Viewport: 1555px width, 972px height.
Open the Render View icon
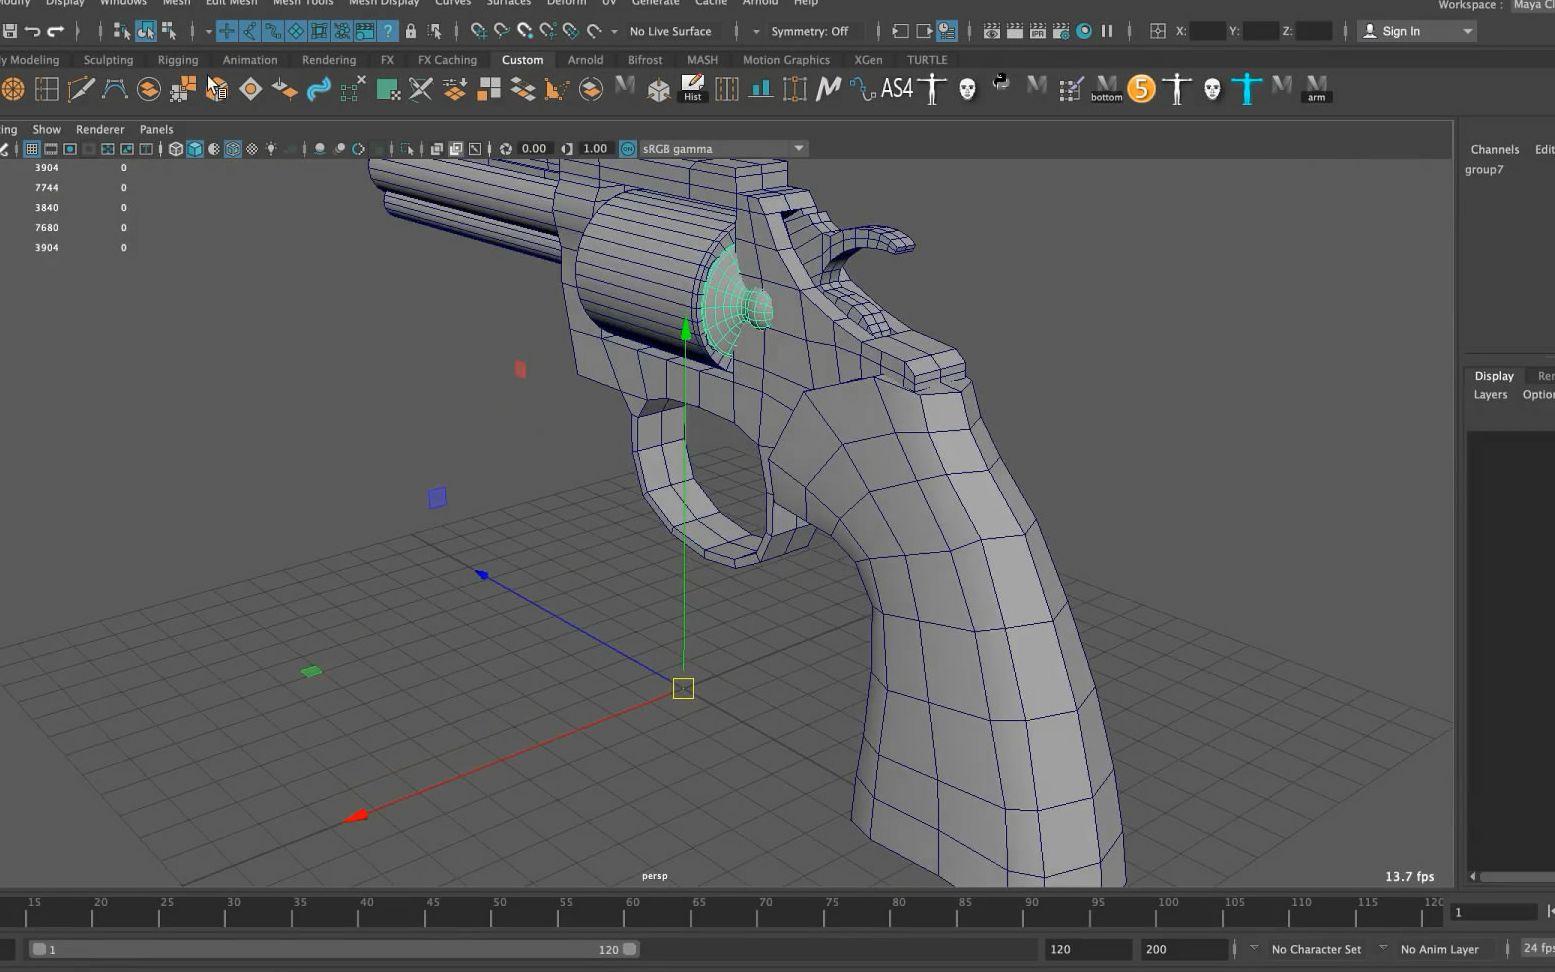[992, 31]
